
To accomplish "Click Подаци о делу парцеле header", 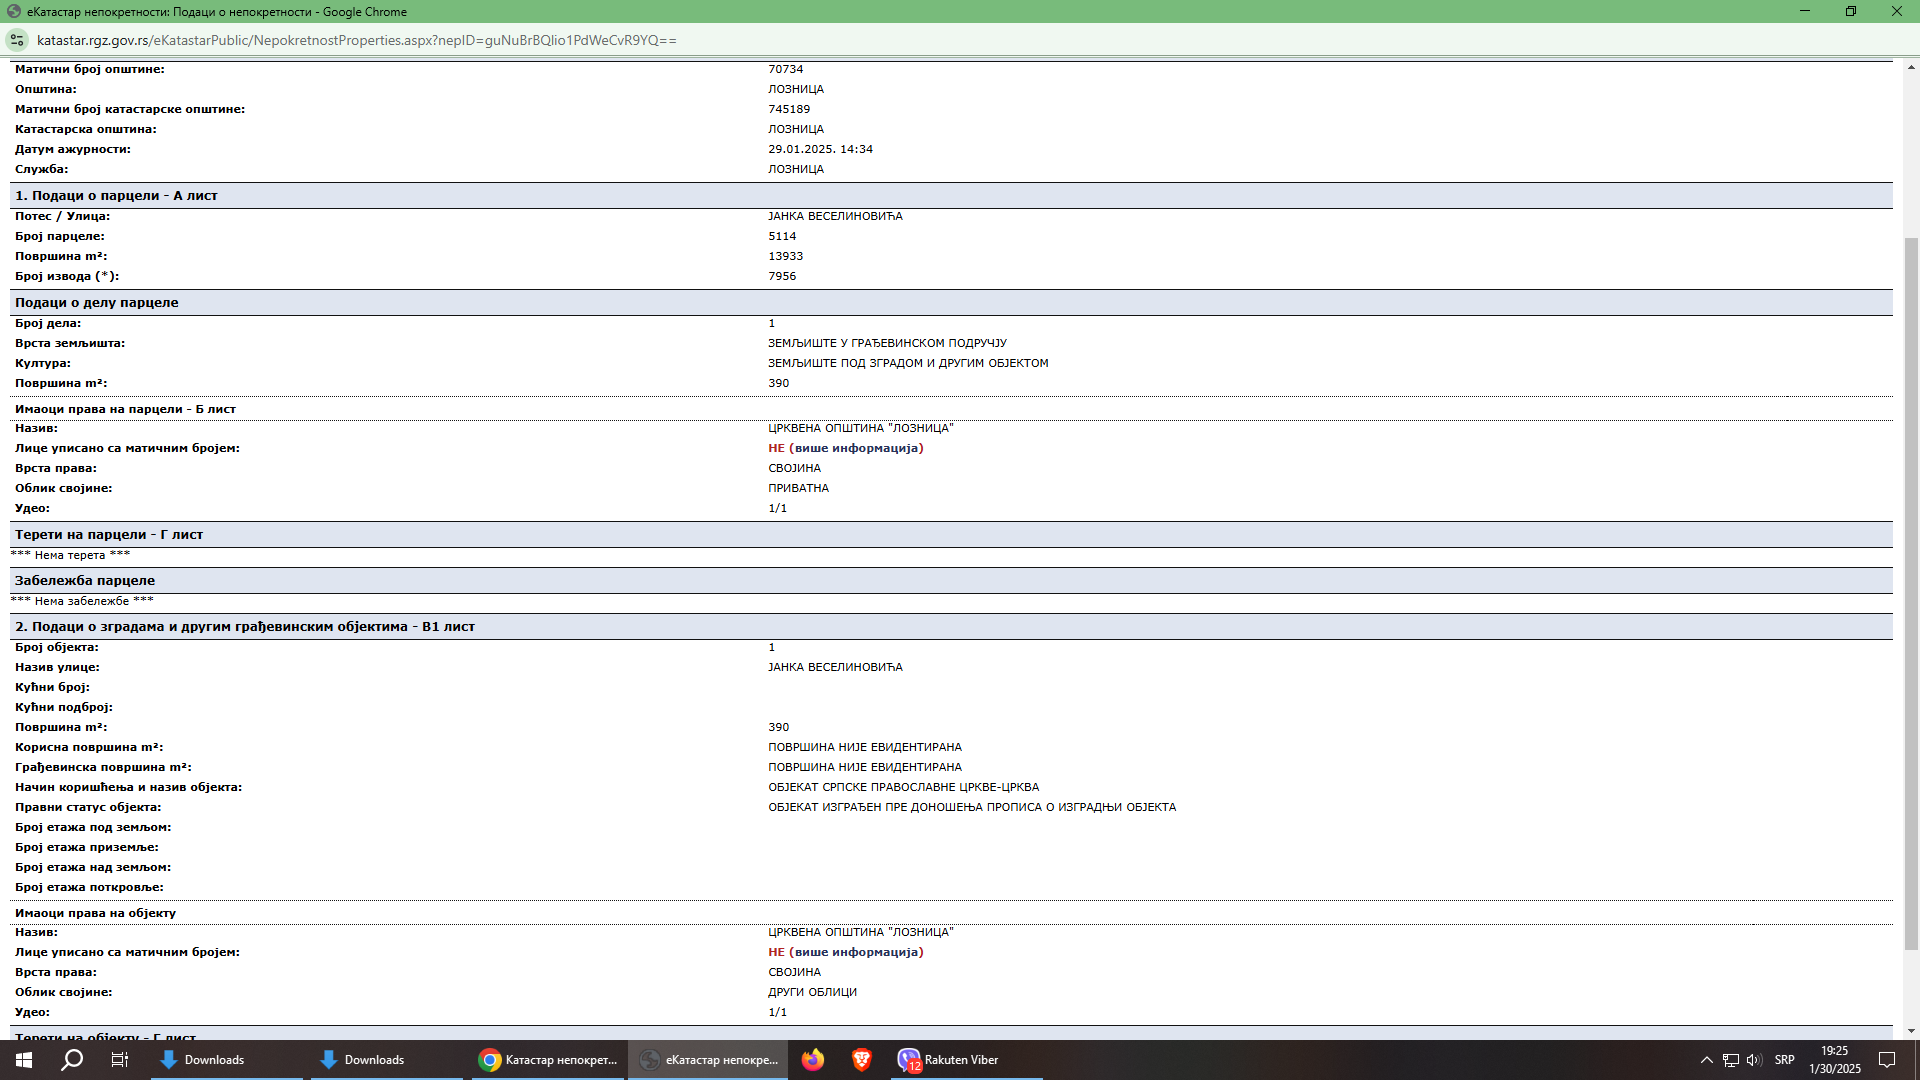I will [951, 303].
